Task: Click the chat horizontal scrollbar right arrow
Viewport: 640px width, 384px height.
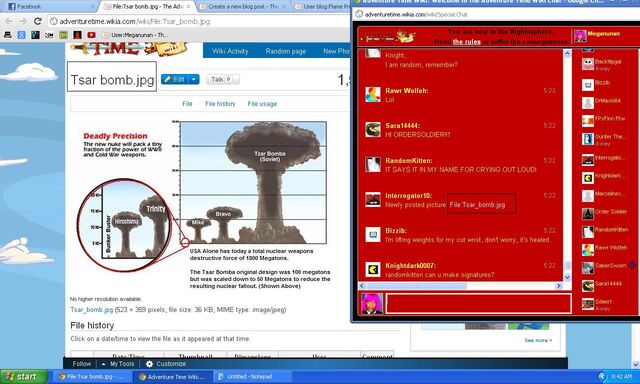Action: pos(558,286)
